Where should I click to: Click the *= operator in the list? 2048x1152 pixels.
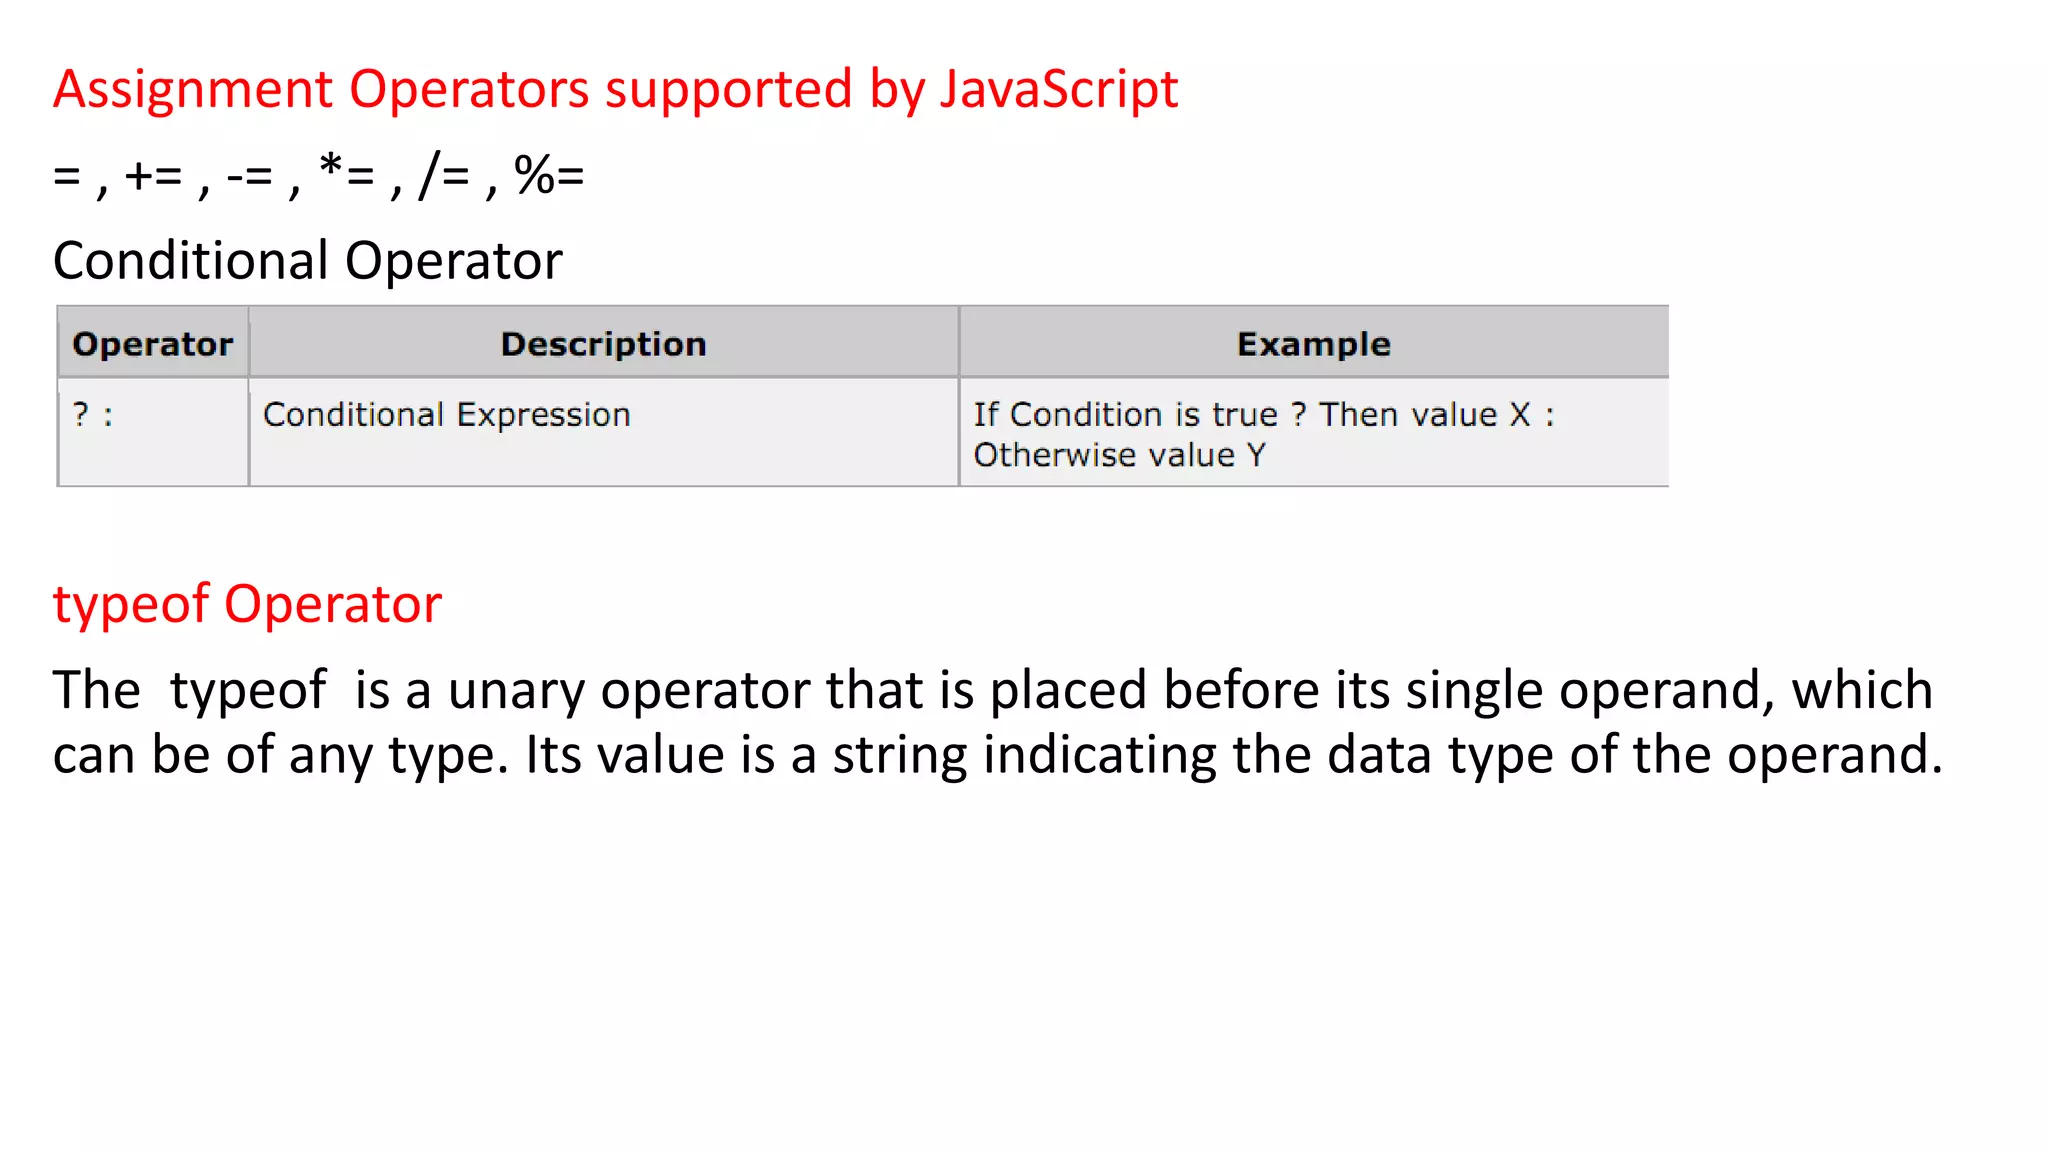coord(346,174)
